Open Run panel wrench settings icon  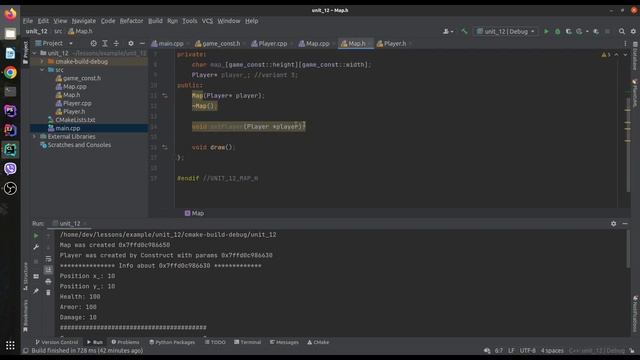[x=36, y=247]
